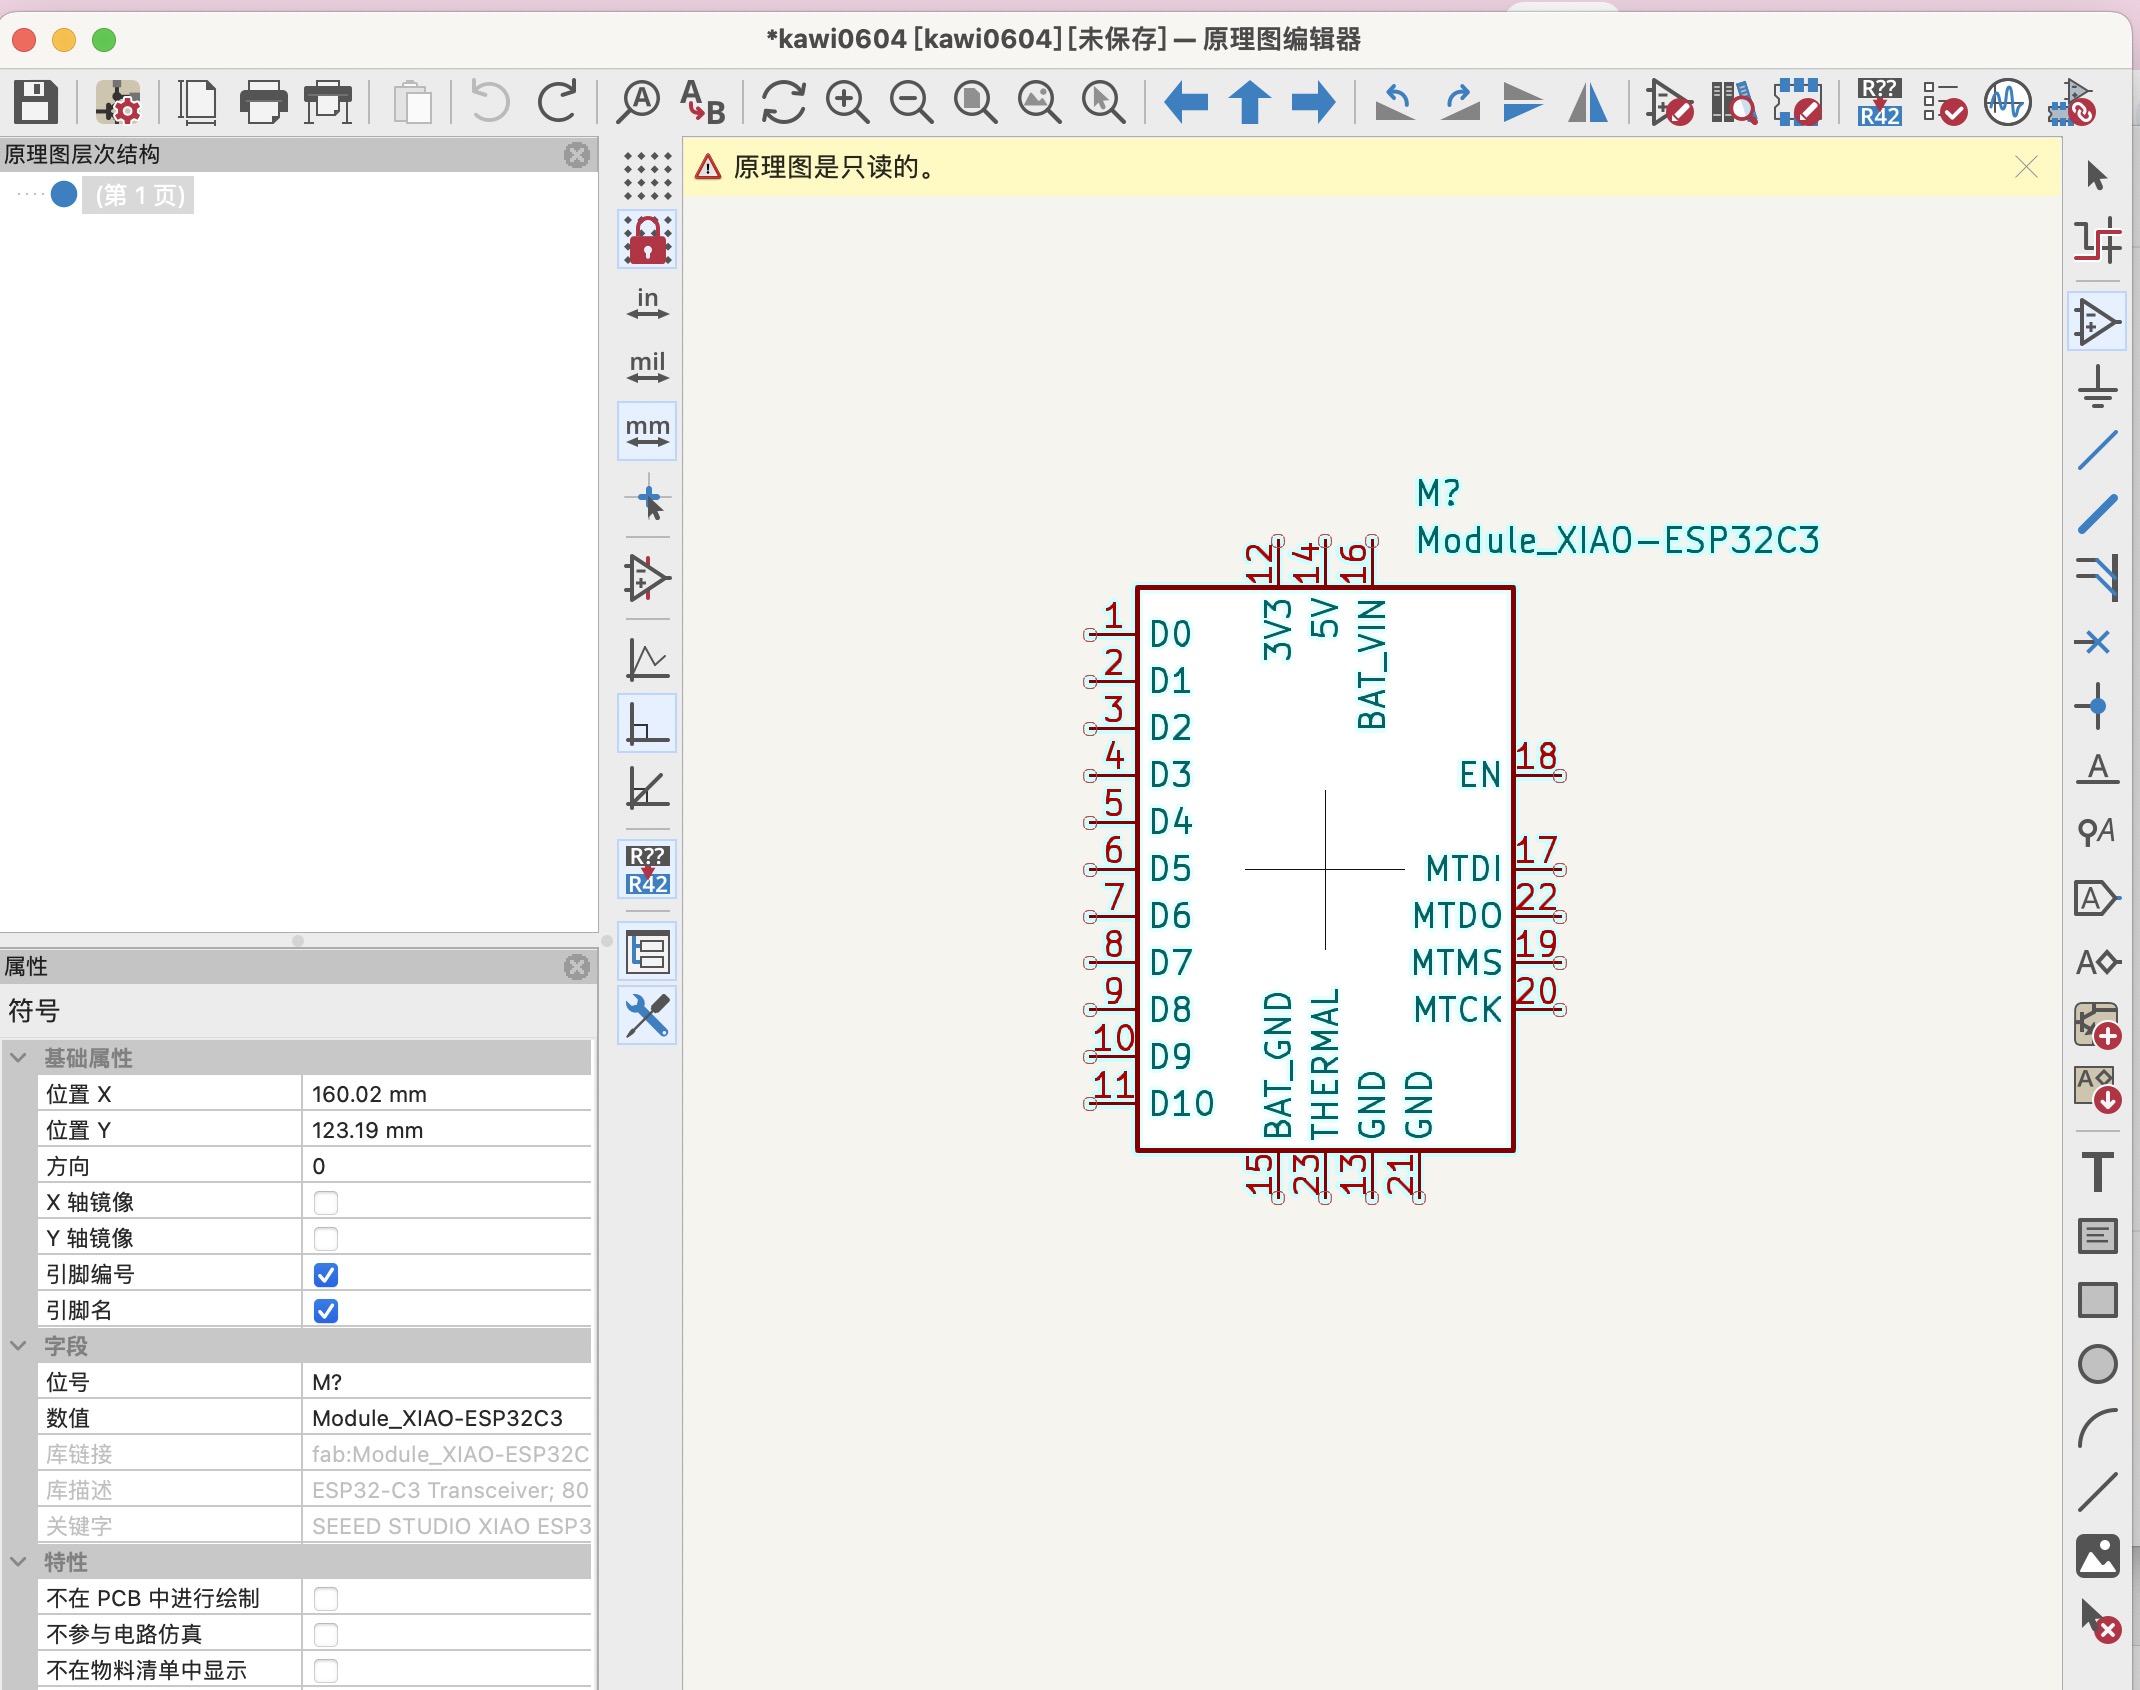Click the Undo arrow
Screen dimensions: 2140x1690
[x=490, y=101]
